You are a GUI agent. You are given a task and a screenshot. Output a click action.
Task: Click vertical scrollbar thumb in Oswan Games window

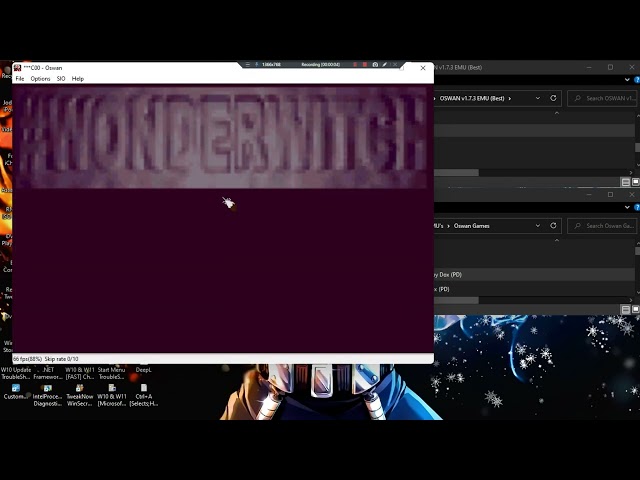point(638,251)
